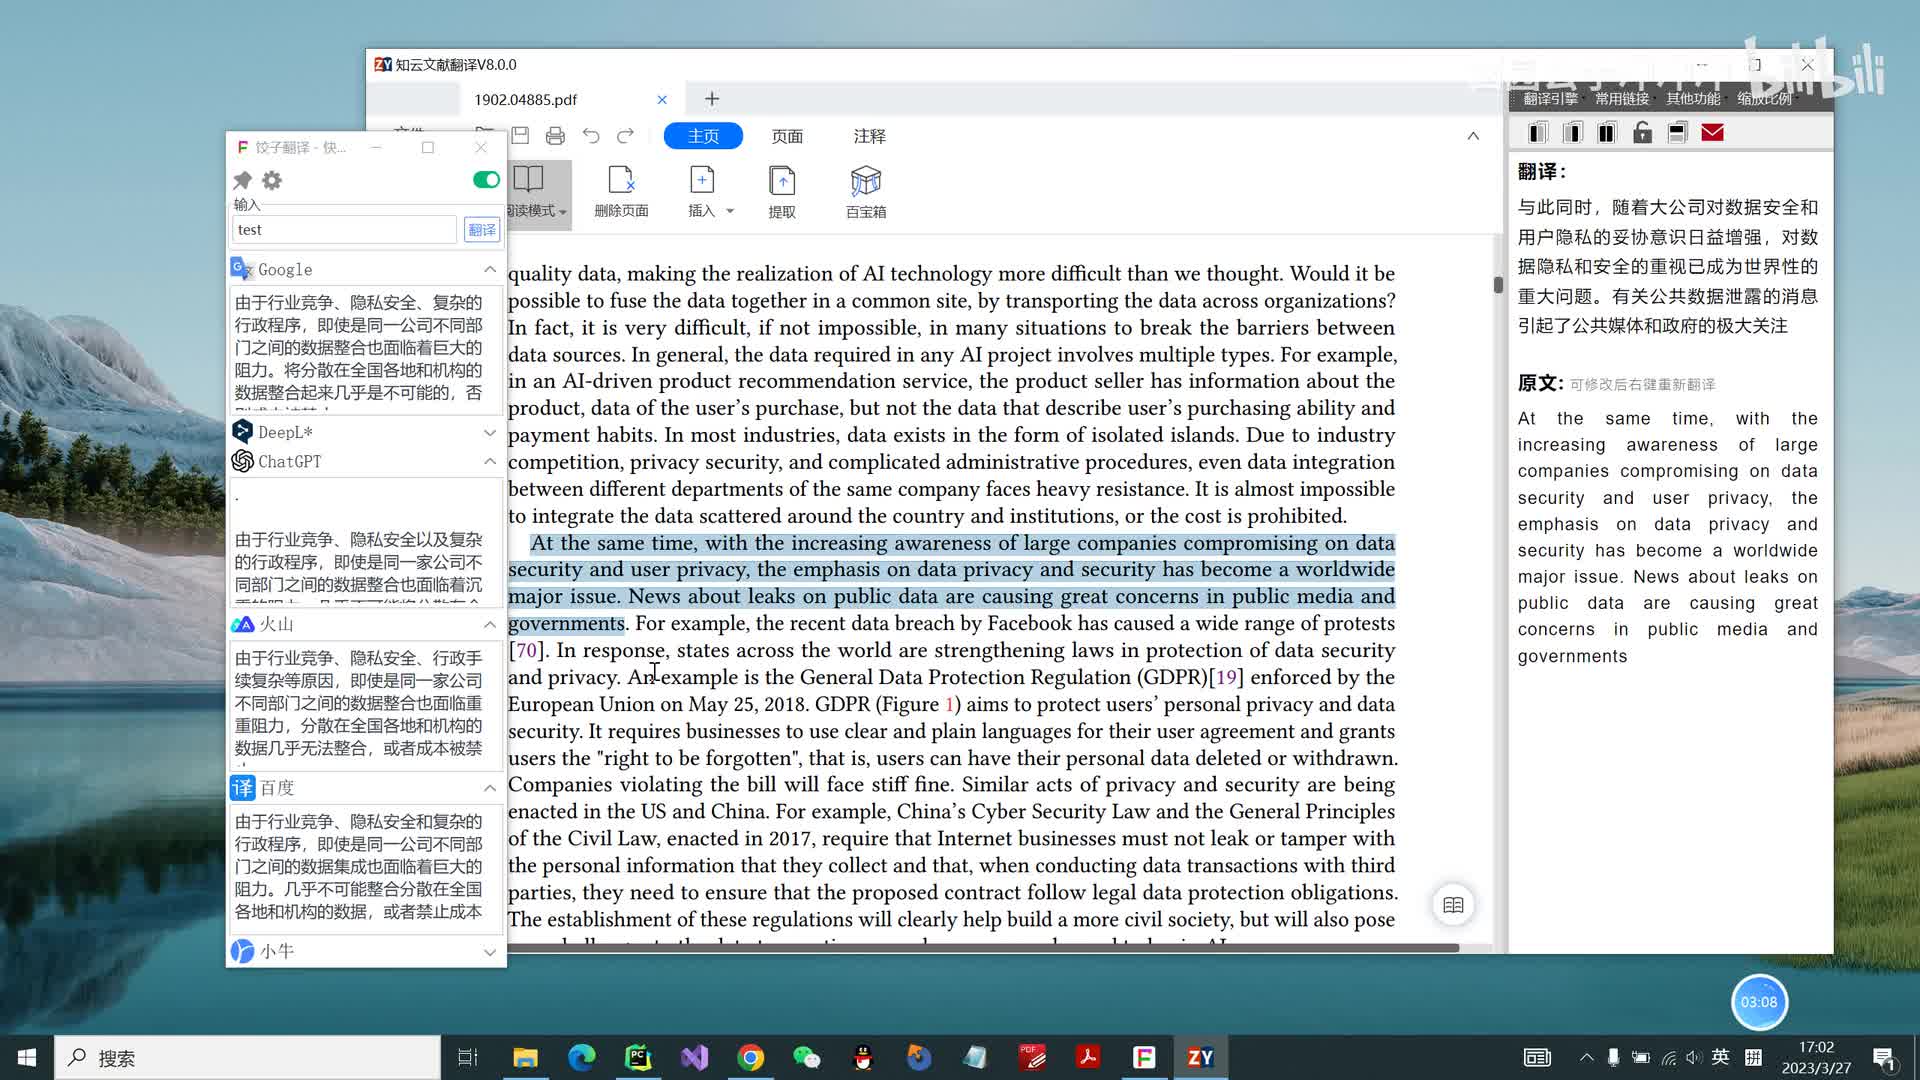The height and width of the screenshot is (1080, 1920).
Task: Click the 翻译 button beside the input
Action: pyautogui.click(x=482, y=230)
